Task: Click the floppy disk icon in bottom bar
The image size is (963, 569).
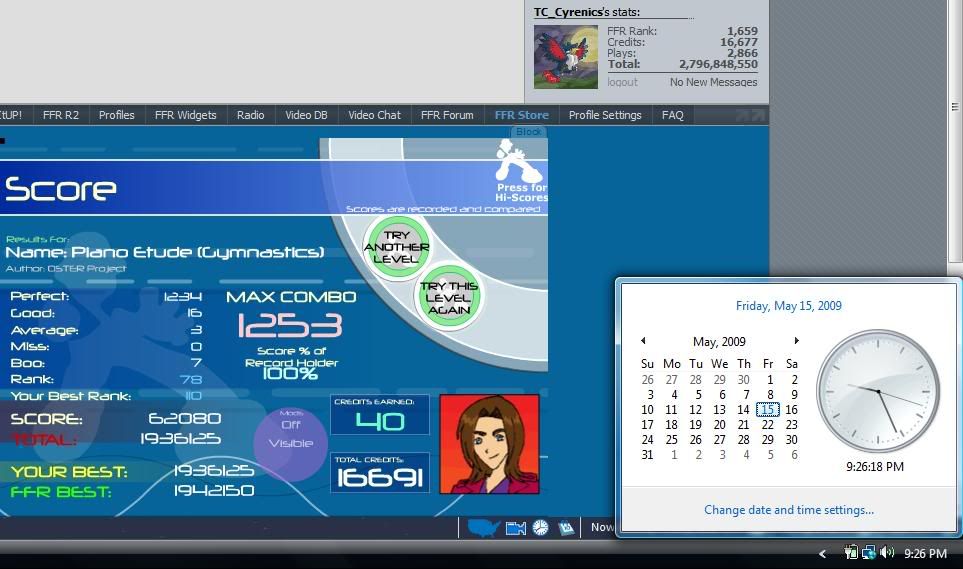Action: click(x=565, y=527)
